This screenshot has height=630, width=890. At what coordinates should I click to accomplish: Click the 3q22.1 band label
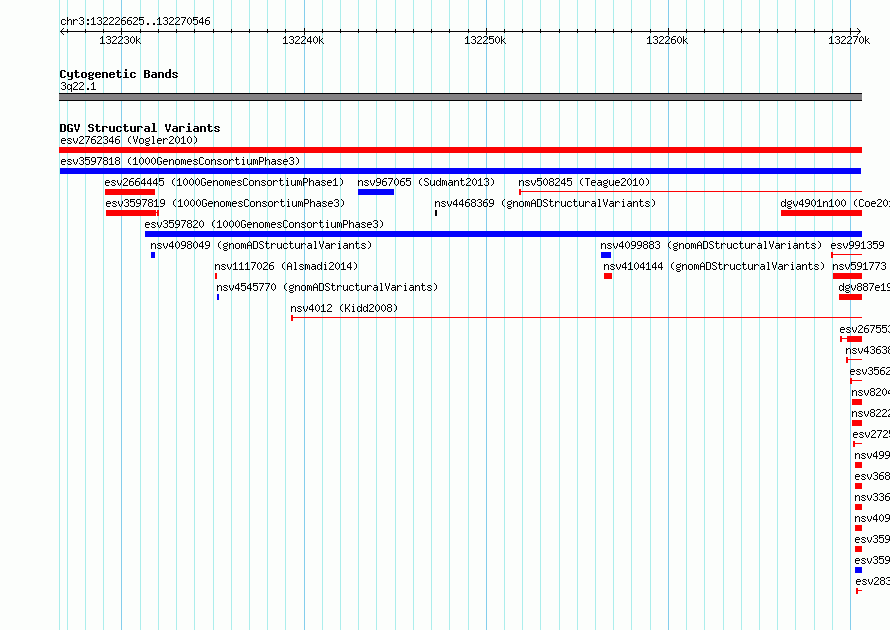click(x=78, y=86)
